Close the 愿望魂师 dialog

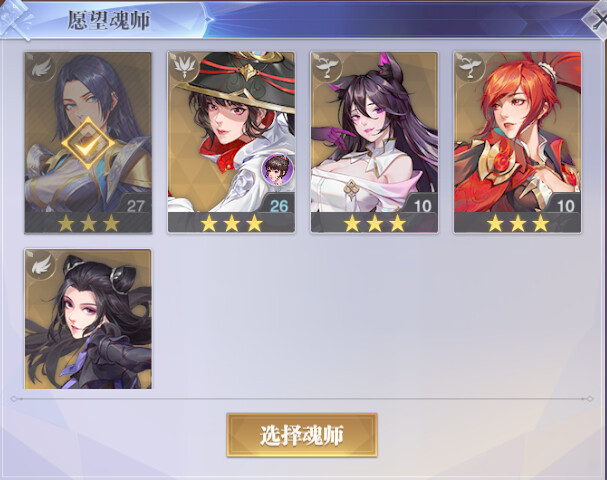click(597, 20)
